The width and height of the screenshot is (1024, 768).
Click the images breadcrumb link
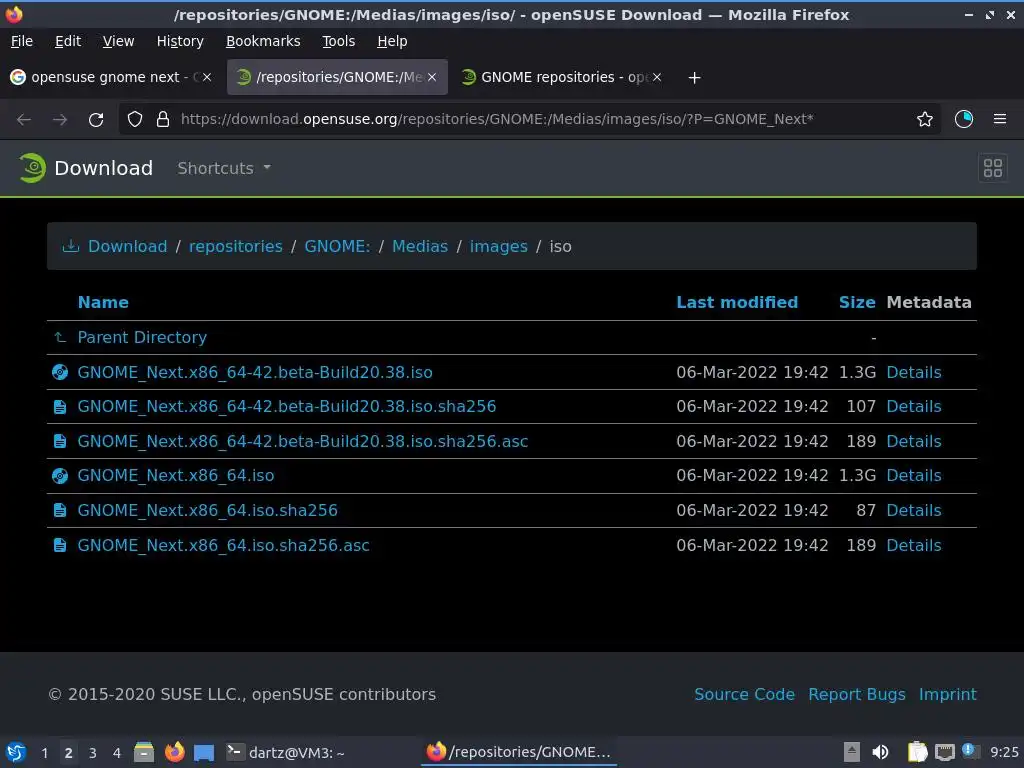coord(498,246)
